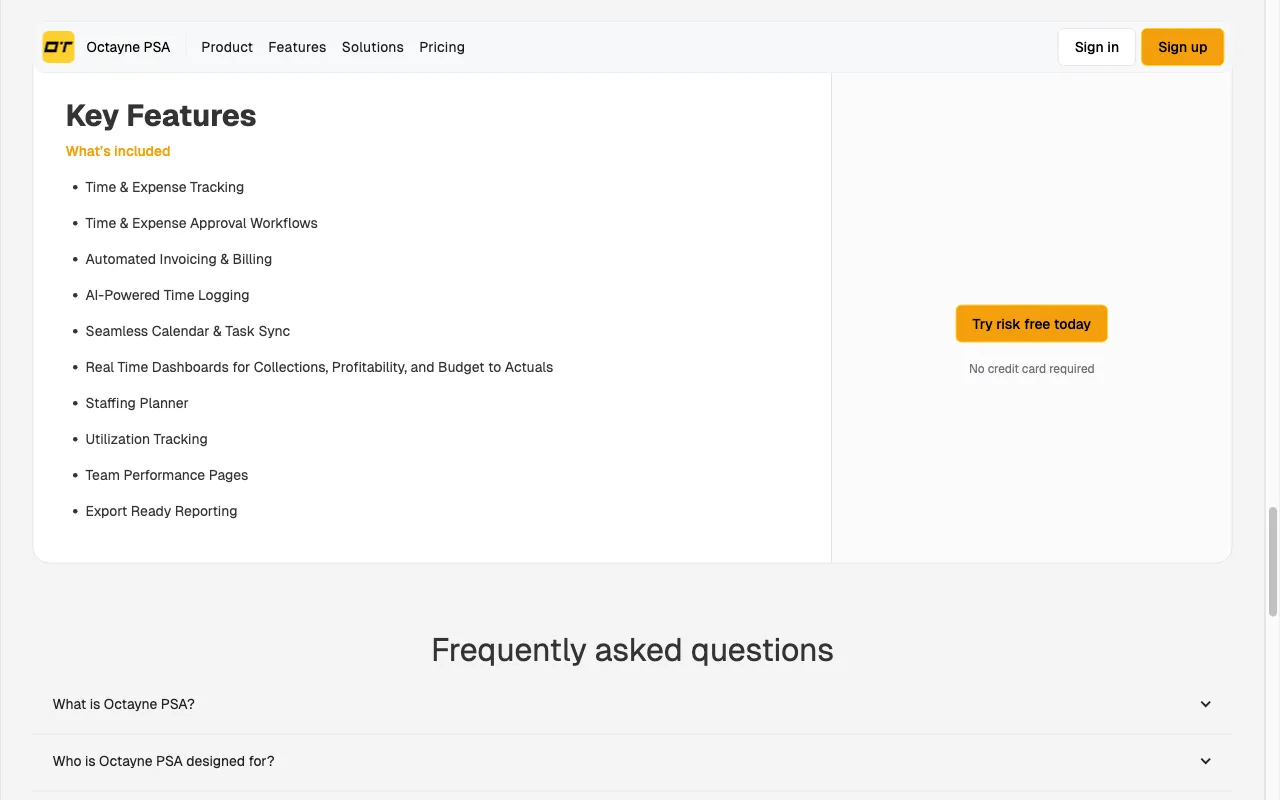Select the "Staffing Planner" list item
Viewport: 1280px width, 800px height.
(137, 403)
